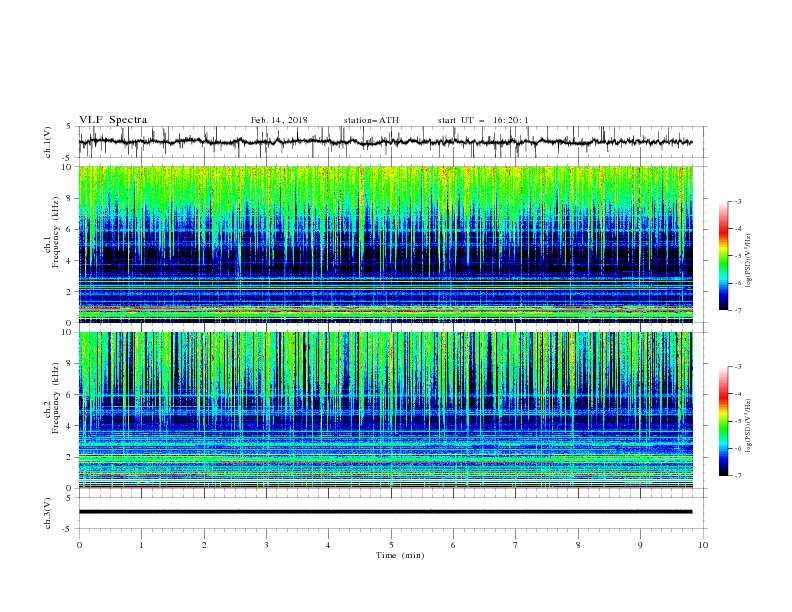Click the '-3' label on the ch.1 color bar
This screenshot has width=792, height=612.
738,201
